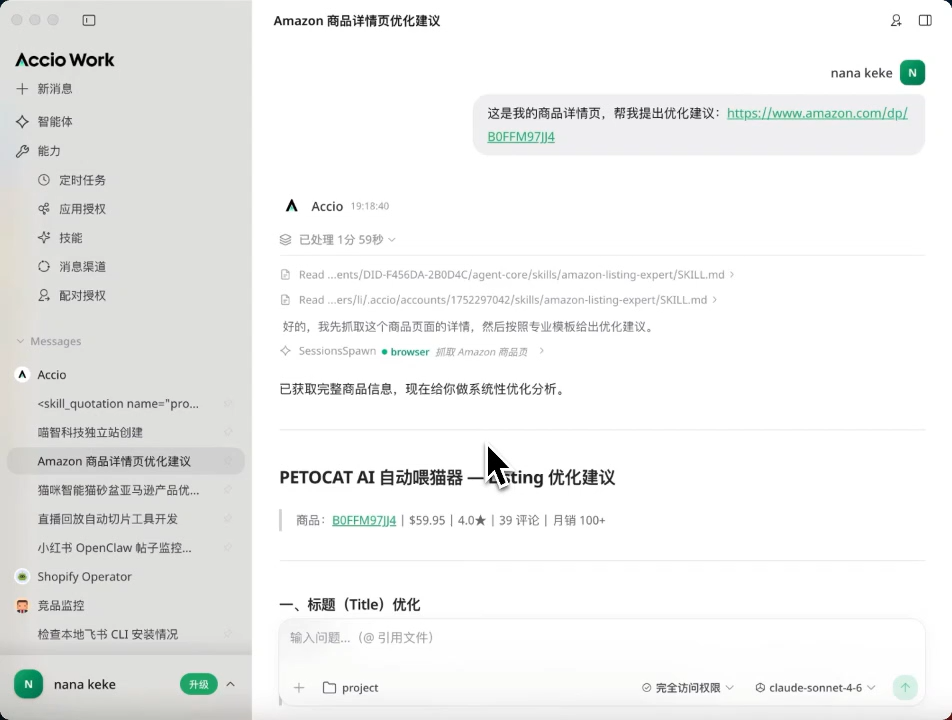Click the circular icon beside 消息渠道
Image resolution: width=952 pixels, height=720 pixels.
click(44, 267)
